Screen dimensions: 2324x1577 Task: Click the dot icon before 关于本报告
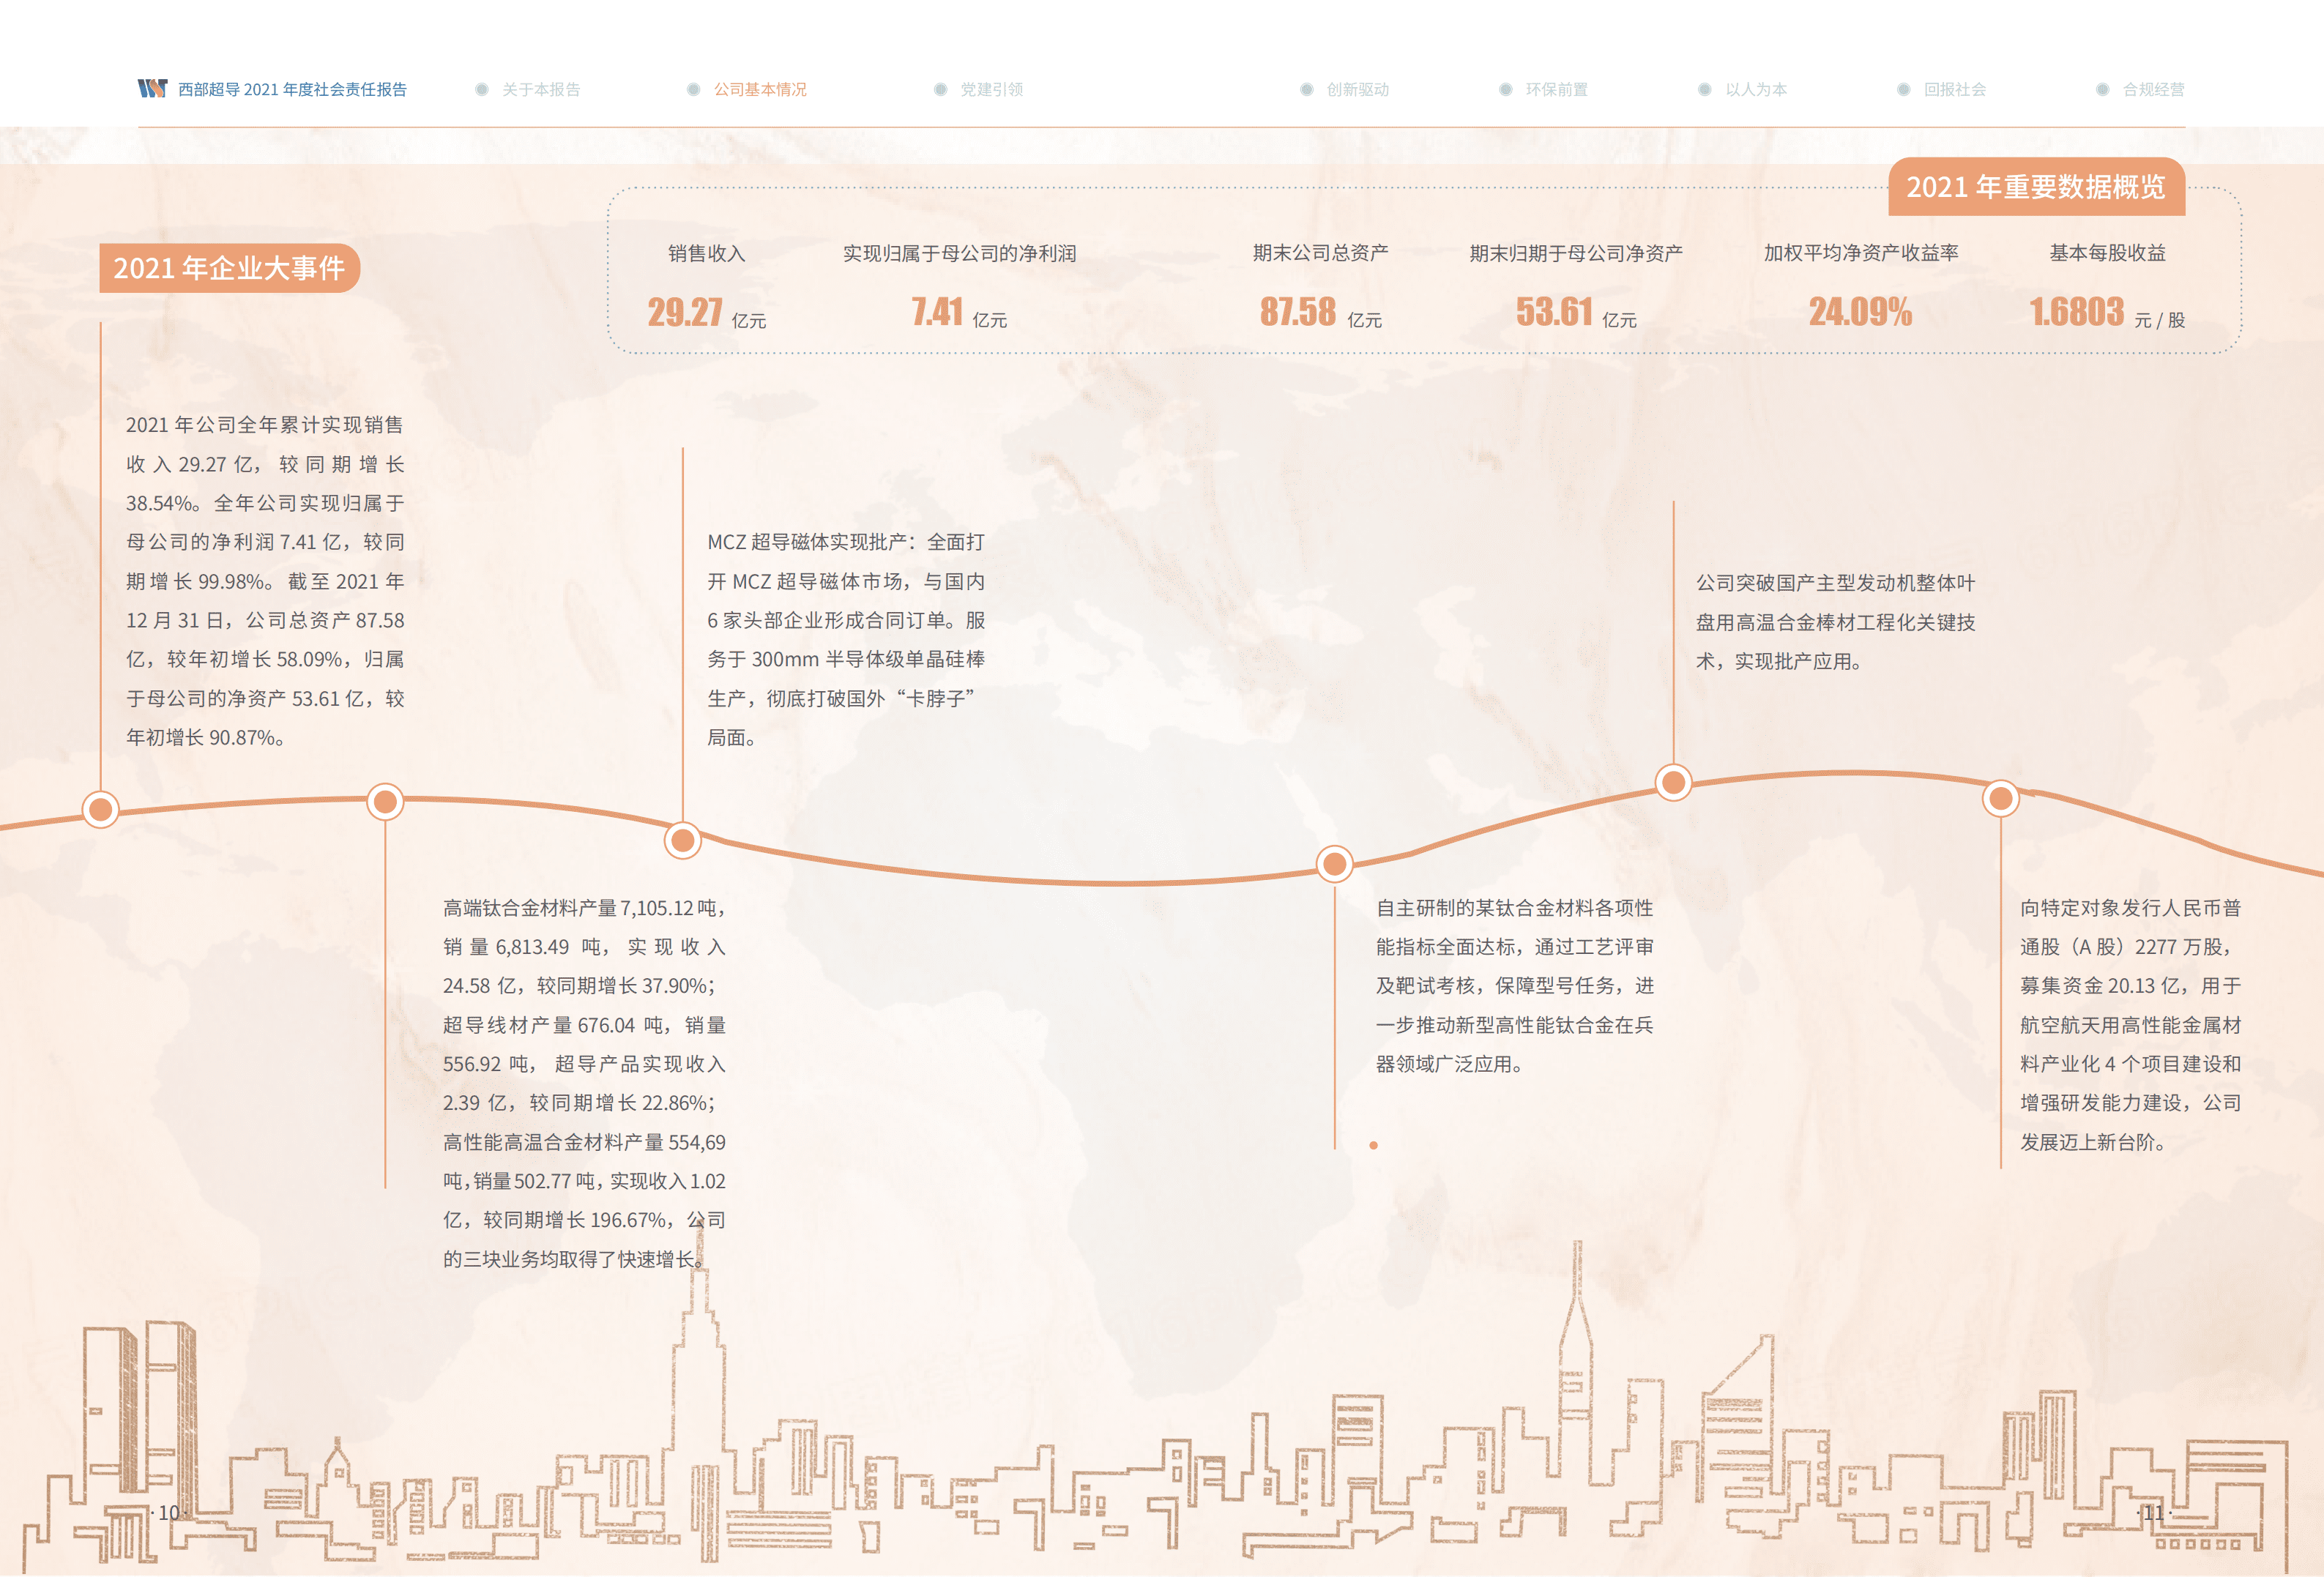(x=482, y=89)
